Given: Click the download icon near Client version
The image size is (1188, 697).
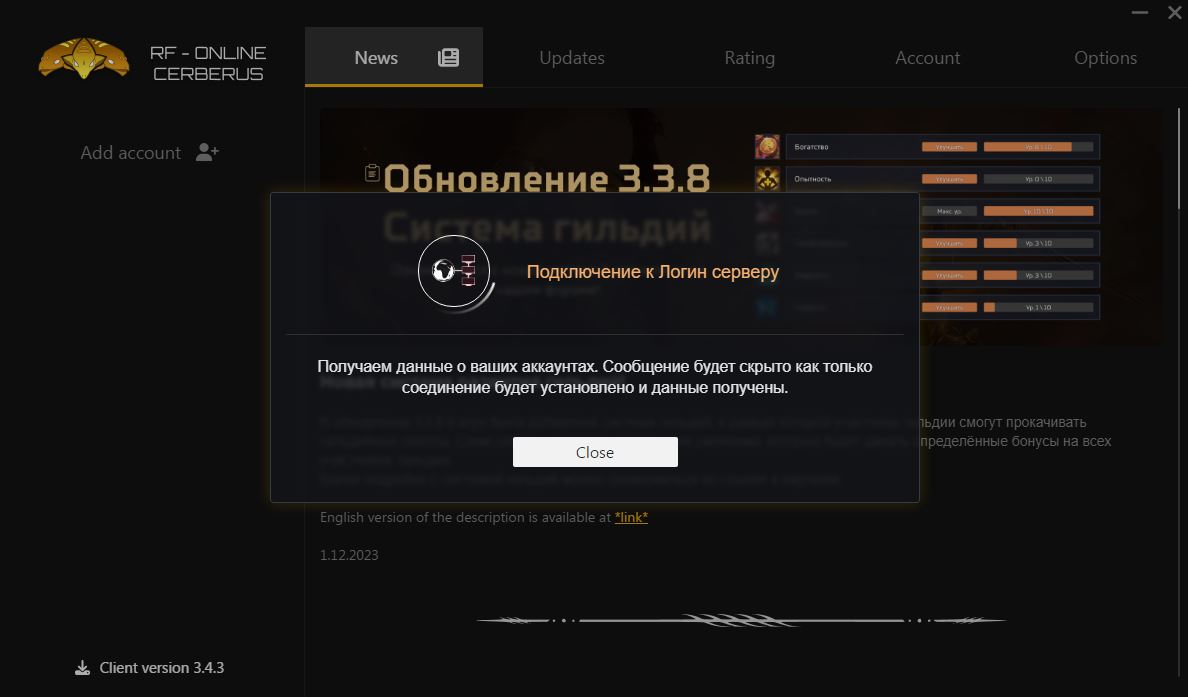Looking at the screenshot, I should [82, 667].
